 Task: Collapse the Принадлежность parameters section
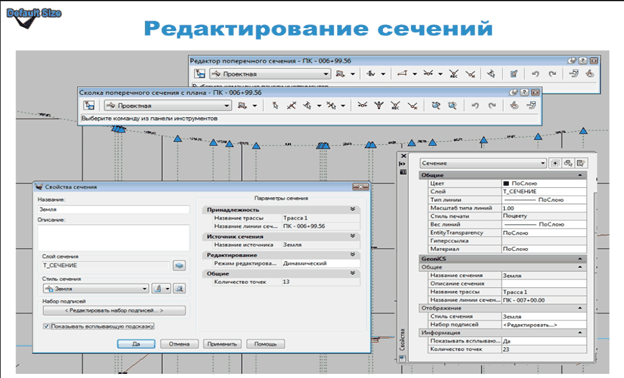click(353, 209)
